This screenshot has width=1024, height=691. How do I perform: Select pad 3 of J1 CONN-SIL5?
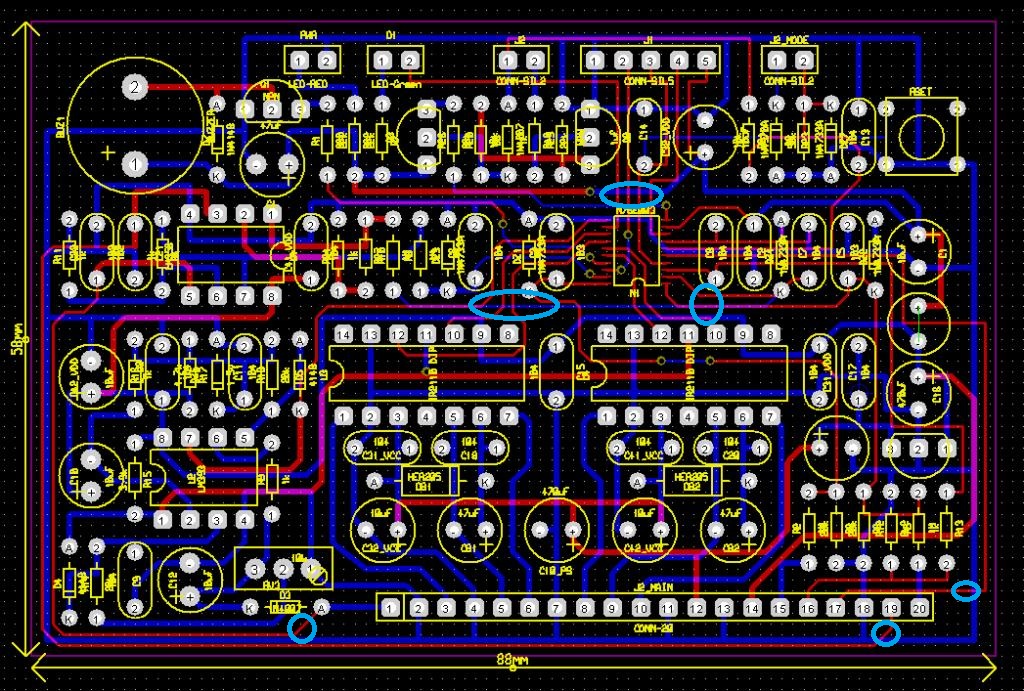click(x=650, y=61)
